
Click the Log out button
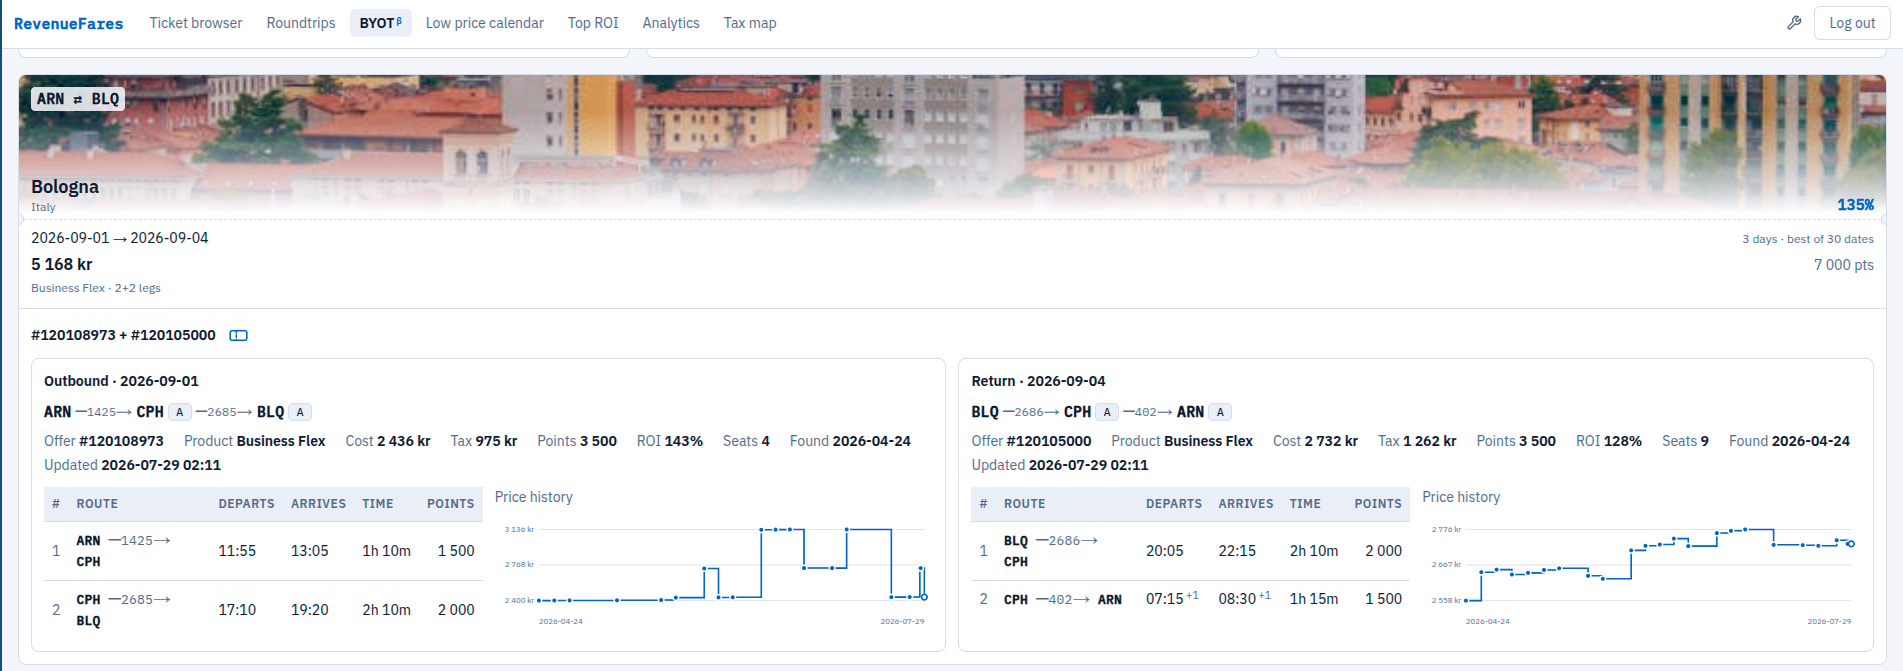pos(1852,23)
